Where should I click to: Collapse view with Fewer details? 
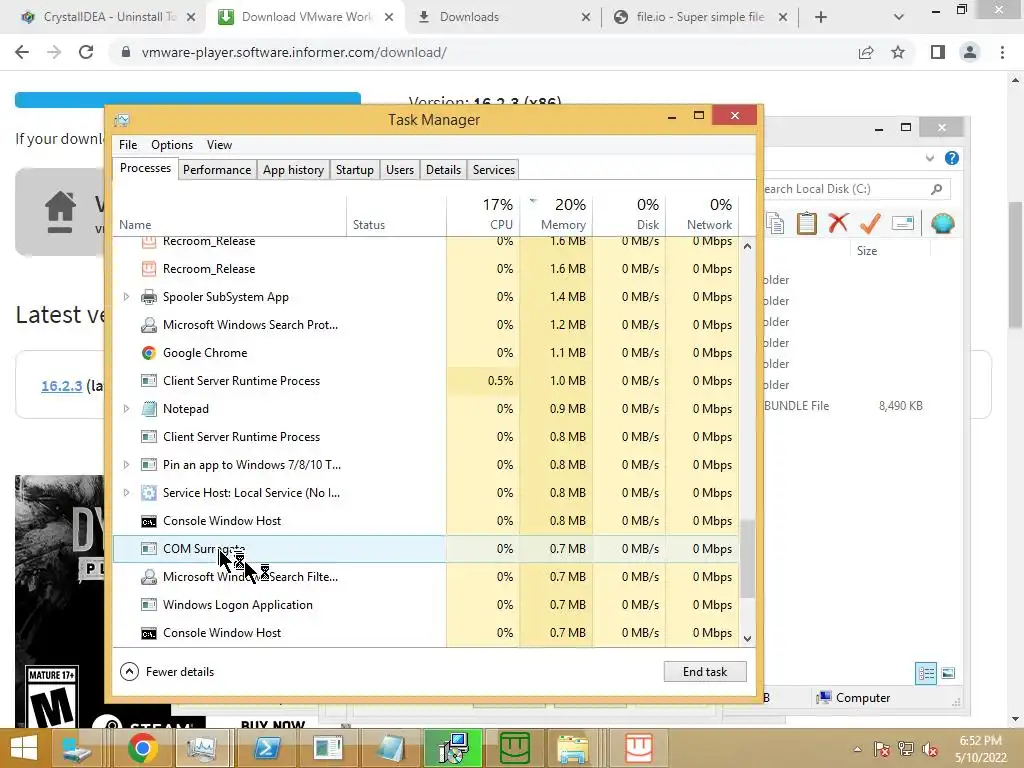[x=167, y=671]
